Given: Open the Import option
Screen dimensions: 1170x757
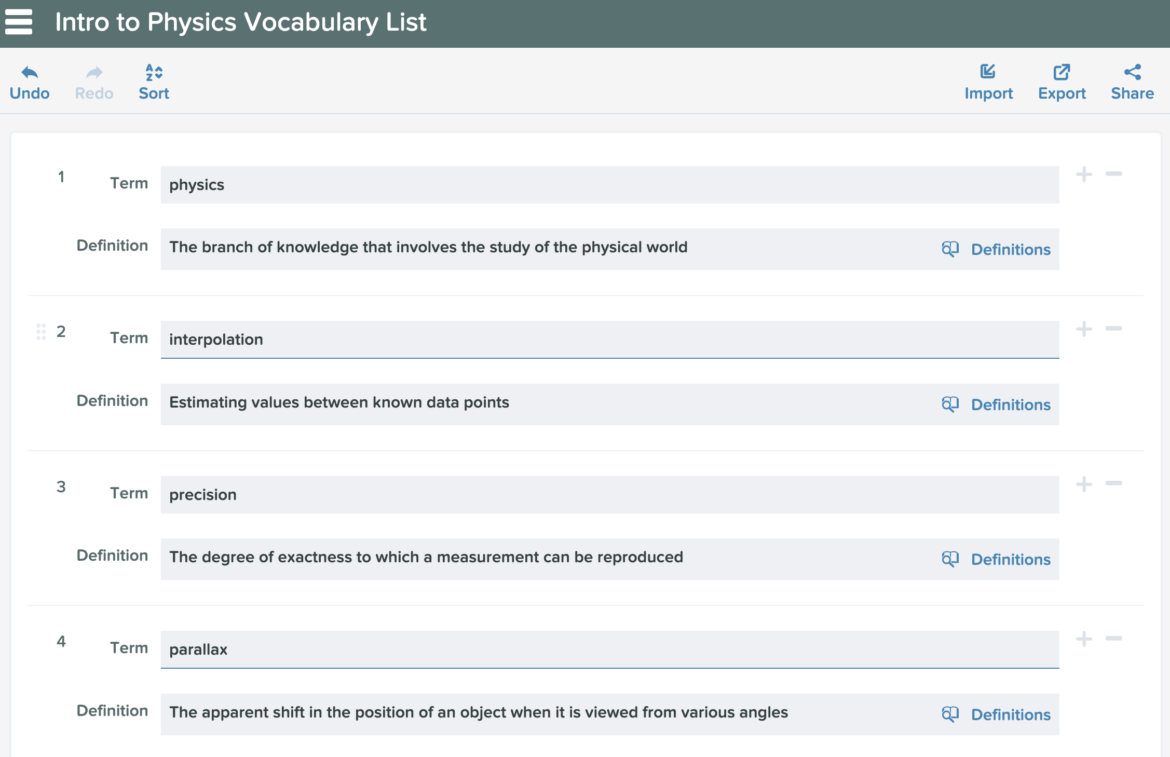Looking at the screenshot, I should [x=988, y=82].
